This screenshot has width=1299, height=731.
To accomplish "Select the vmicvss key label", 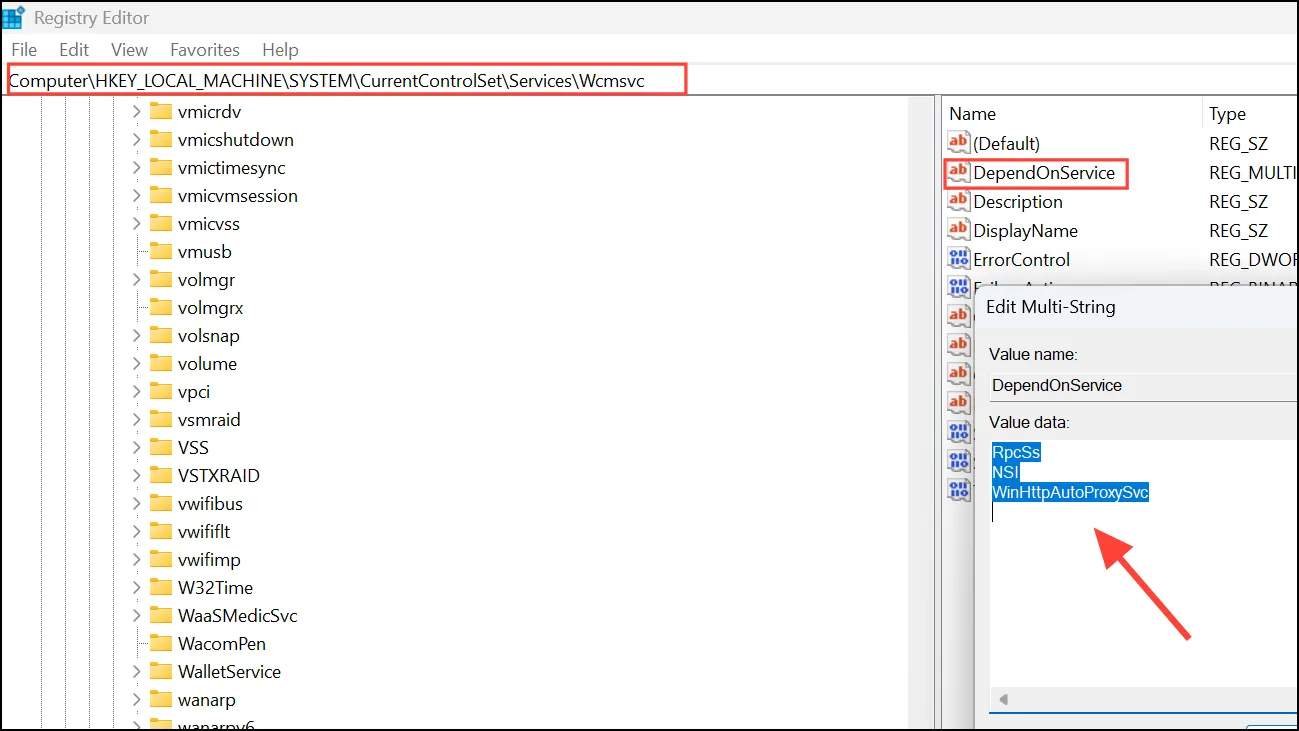I will (x=209, y=224).
